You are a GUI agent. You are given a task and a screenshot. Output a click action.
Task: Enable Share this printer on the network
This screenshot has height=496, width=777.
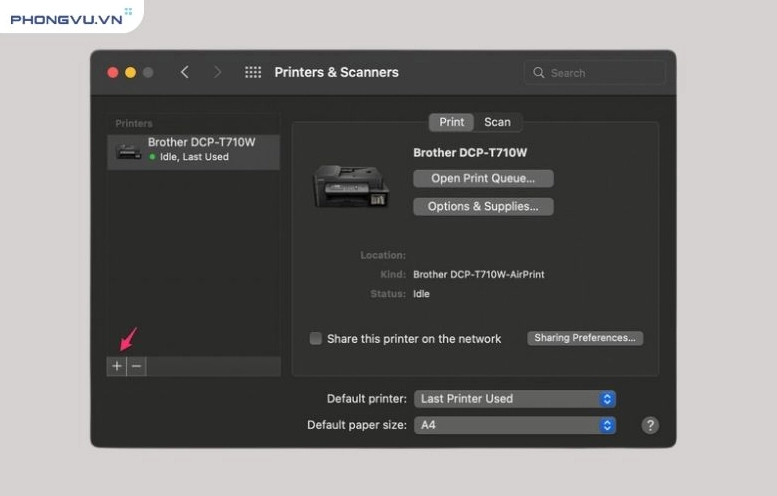pyautogui.click(x=316, y=339)
